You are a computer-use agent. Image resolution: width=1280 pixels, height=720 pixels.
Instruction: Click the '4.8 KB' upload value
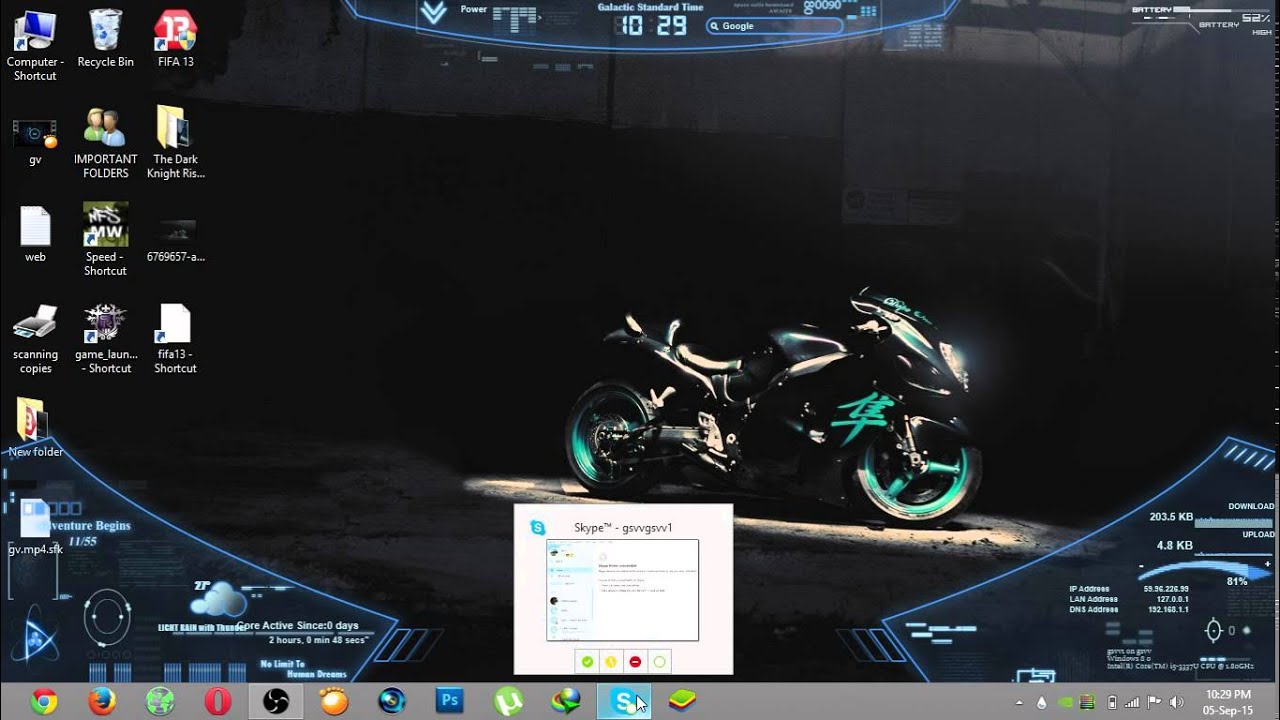point(1175,546)
